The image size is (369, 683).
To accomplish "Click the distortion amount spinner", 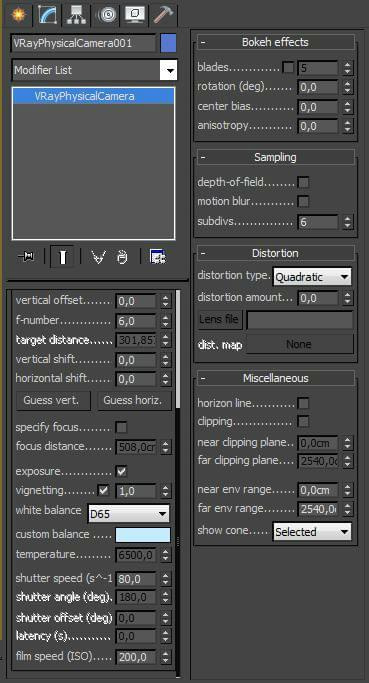I will coord(347,298).
